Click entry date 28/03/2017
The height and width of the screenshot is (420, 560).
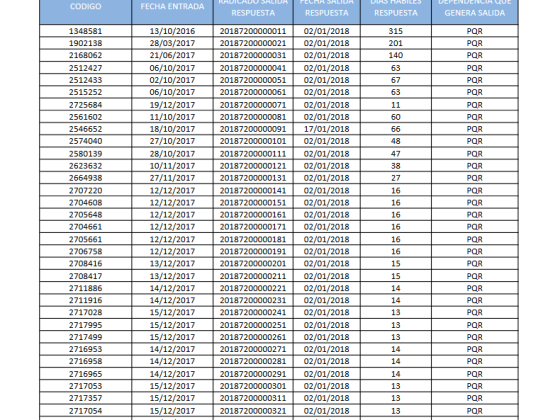(x=172, y=43)
